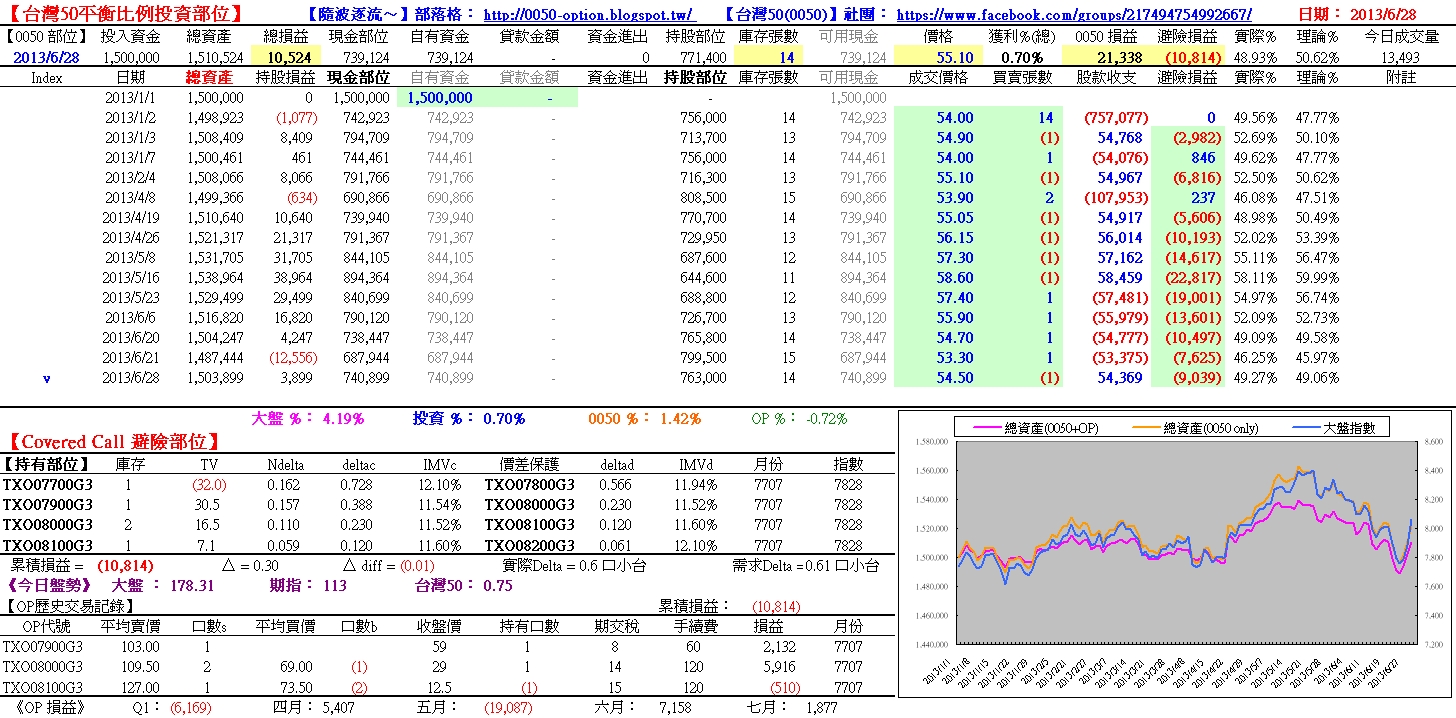The width and height of the screenshot is (1456, 718).
Task: Click the hedge gain value 846
Action: click(x=1204, y=158)
